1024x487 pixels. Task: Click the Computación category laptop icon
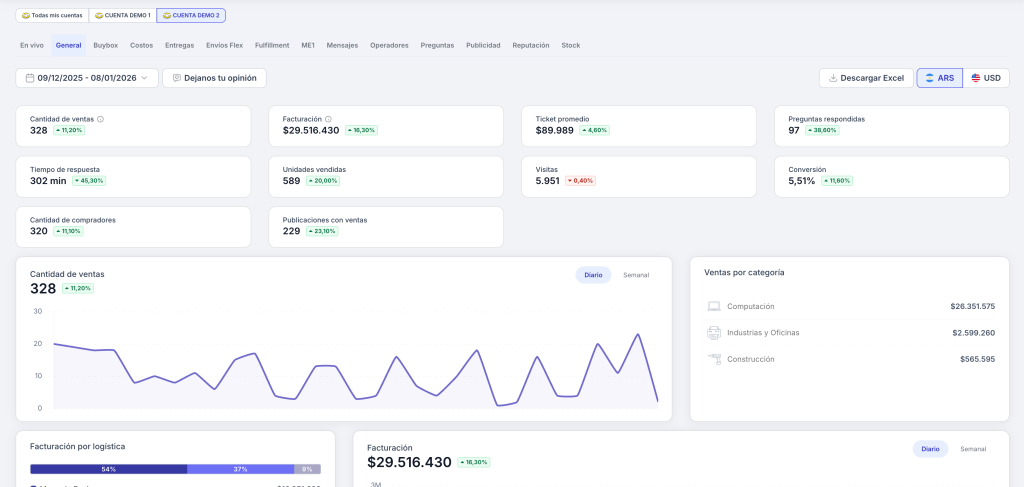point(714,306)
